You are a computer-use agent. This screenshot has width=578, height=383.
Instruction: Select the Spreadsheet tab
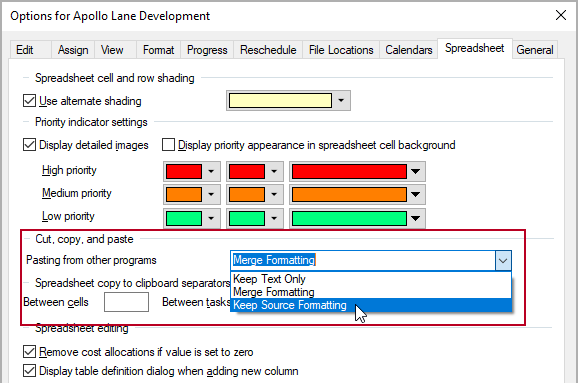click(474, 48)
